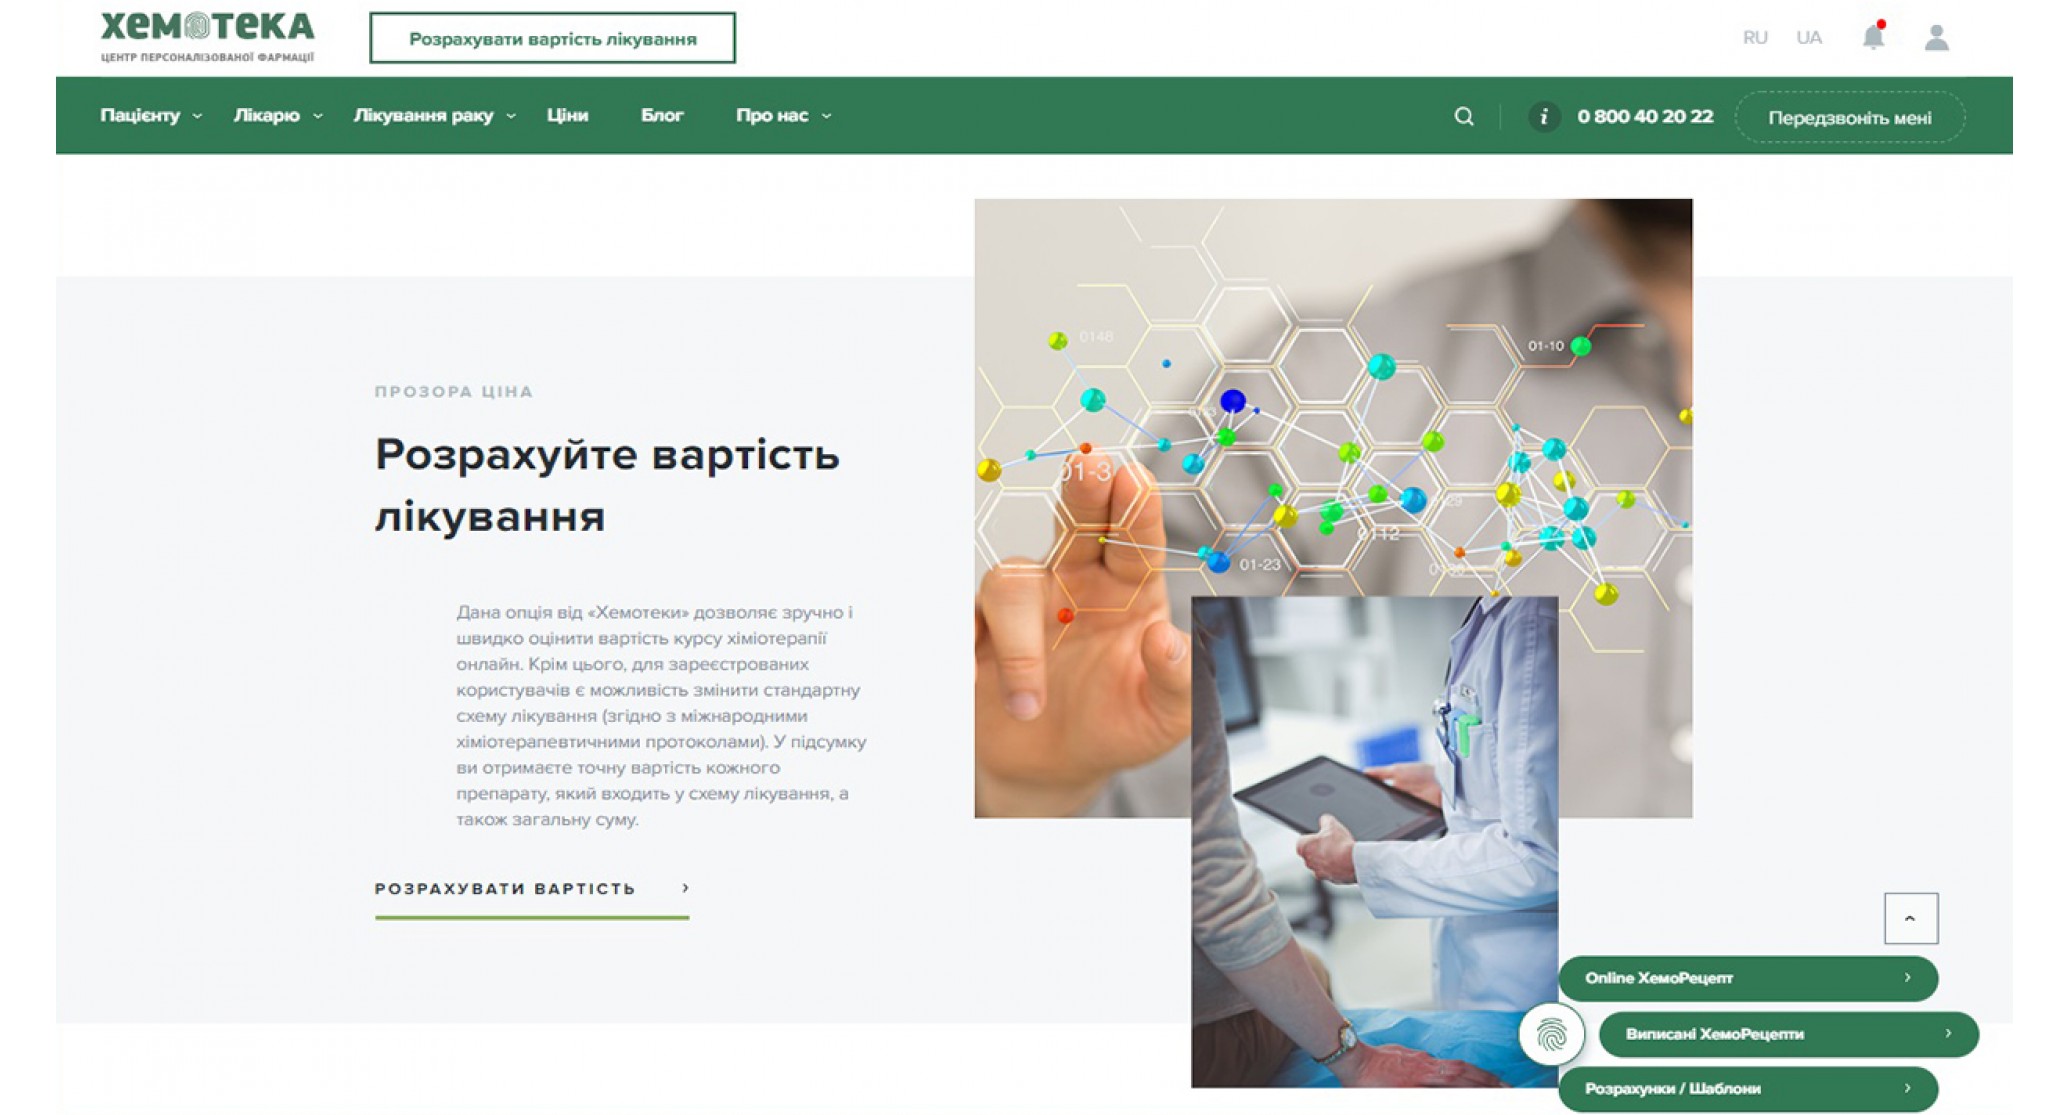Switch language to UA

pos(1809,38)
